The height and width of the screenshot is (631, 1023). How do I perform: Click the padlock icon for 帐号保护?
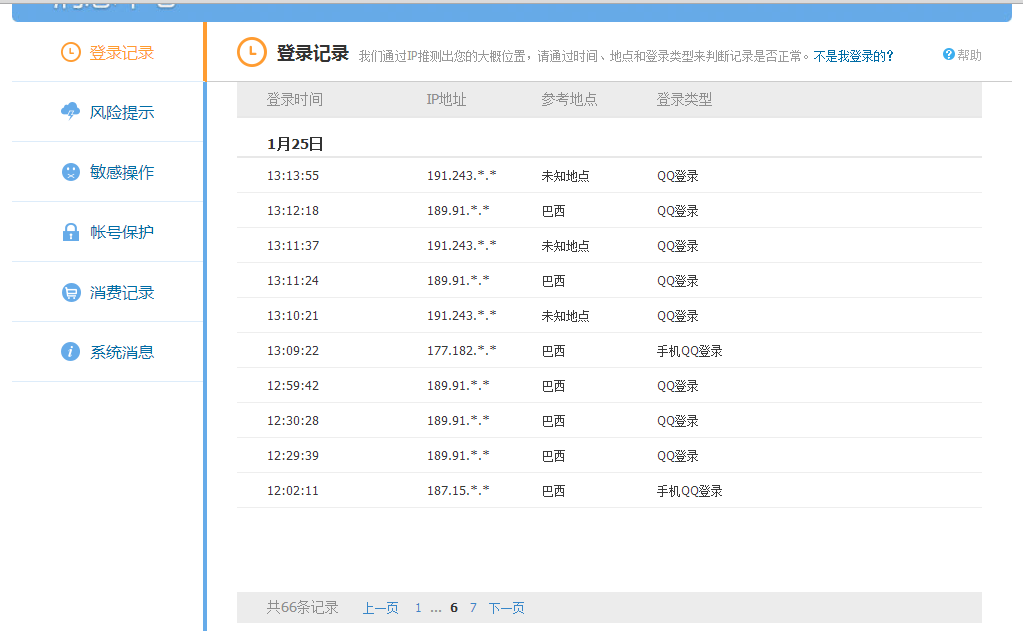(x=70, y=232)
